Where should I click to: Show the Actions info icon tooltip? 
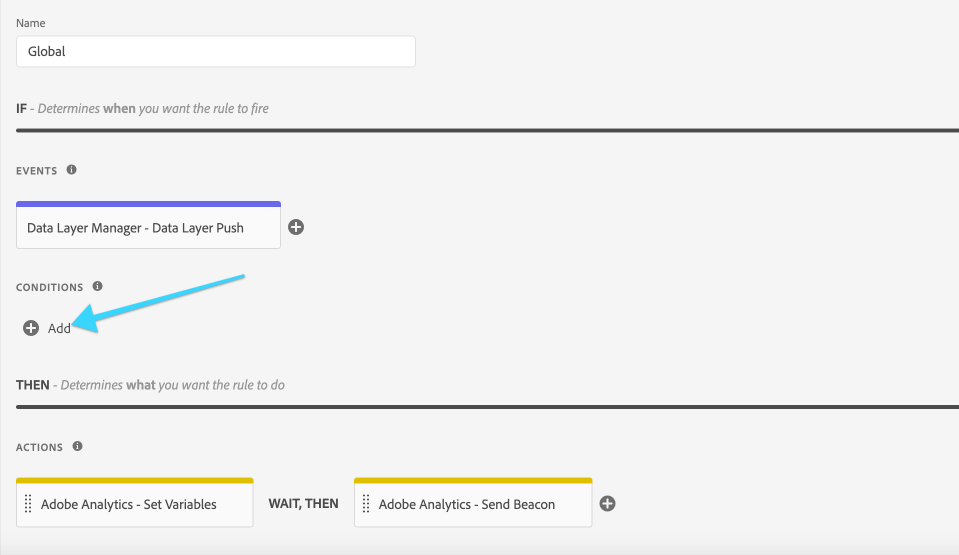77,447
